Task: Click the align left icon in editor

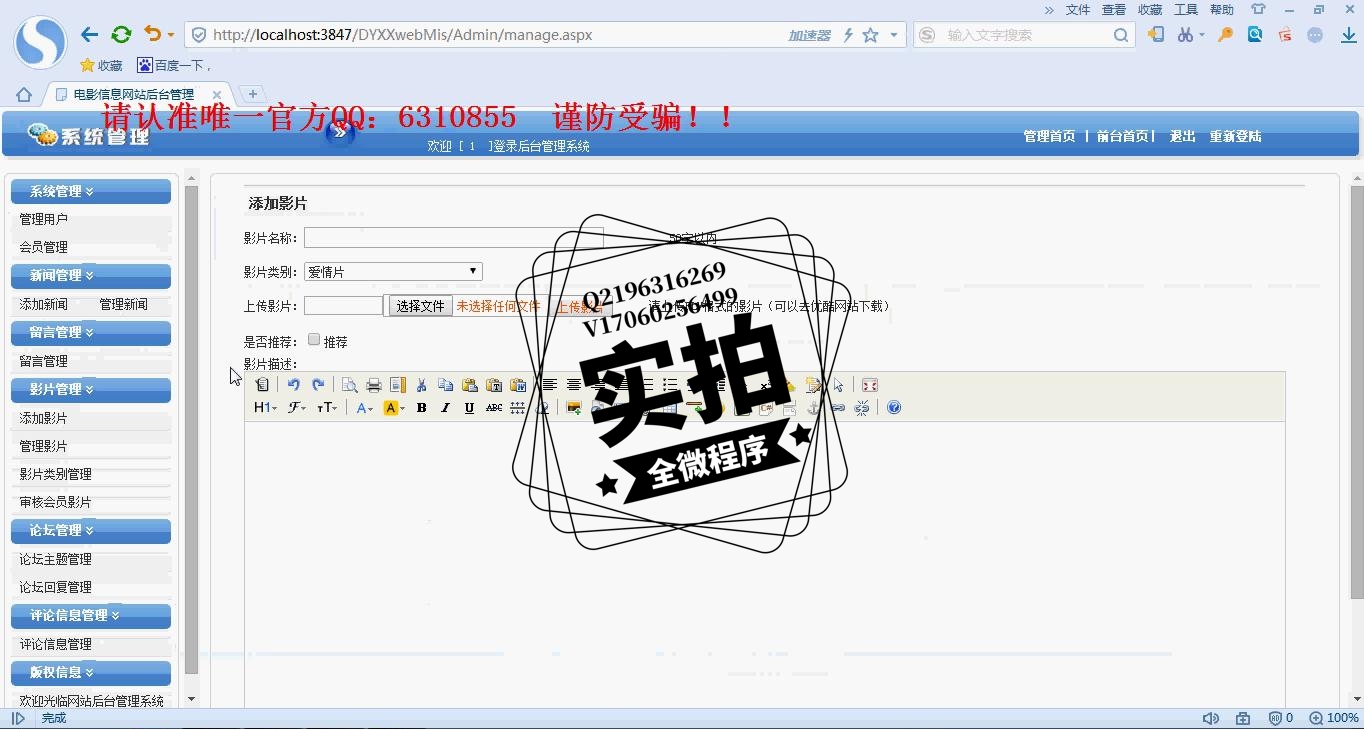Action: [549, 385]
